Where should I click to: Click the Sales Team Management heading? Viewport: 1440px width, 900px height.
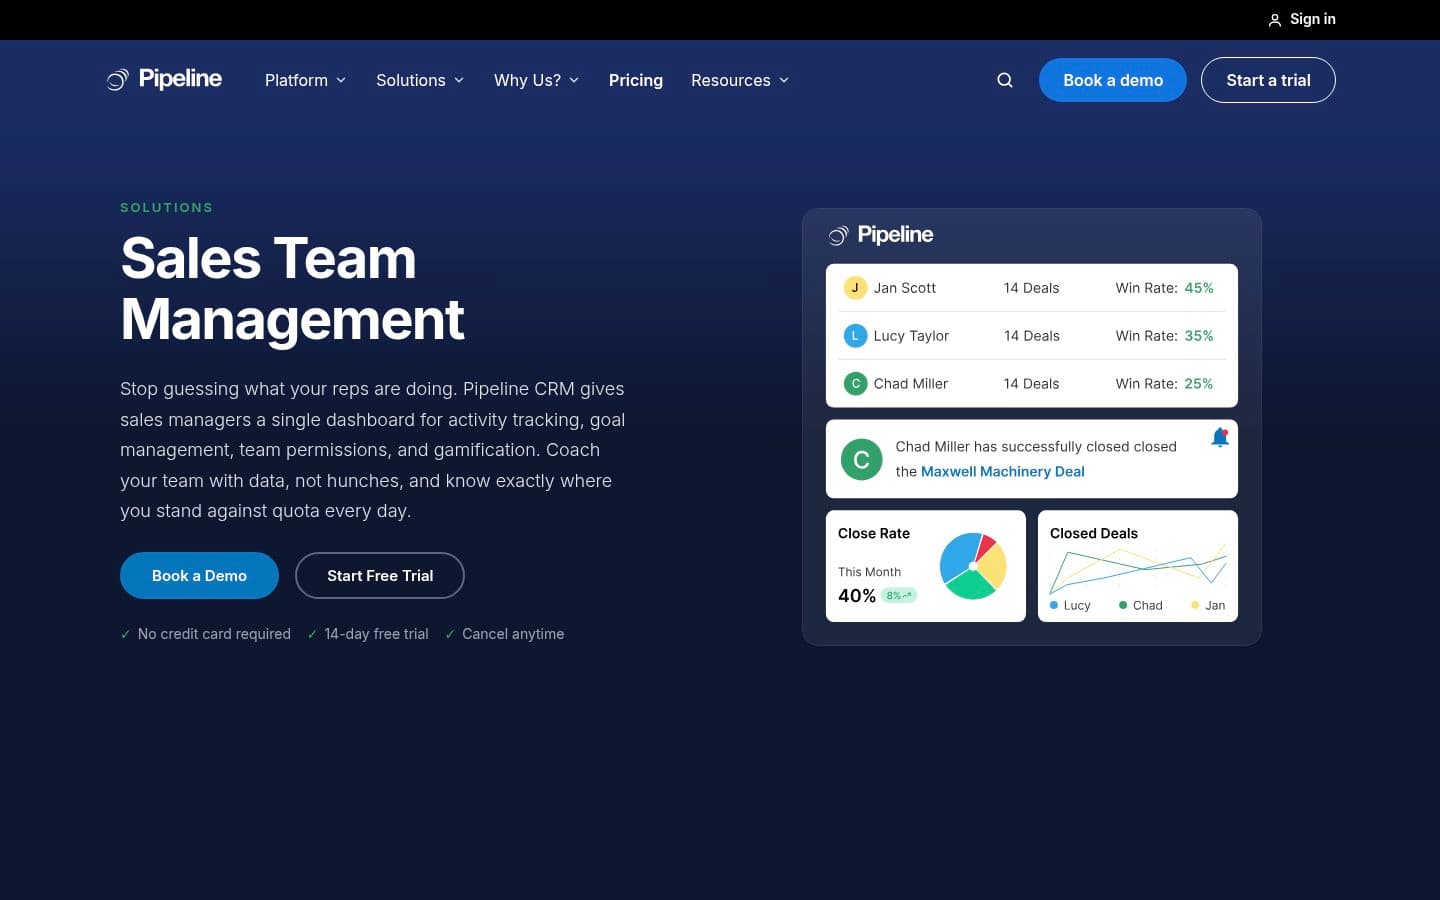[x=292, y=289]
